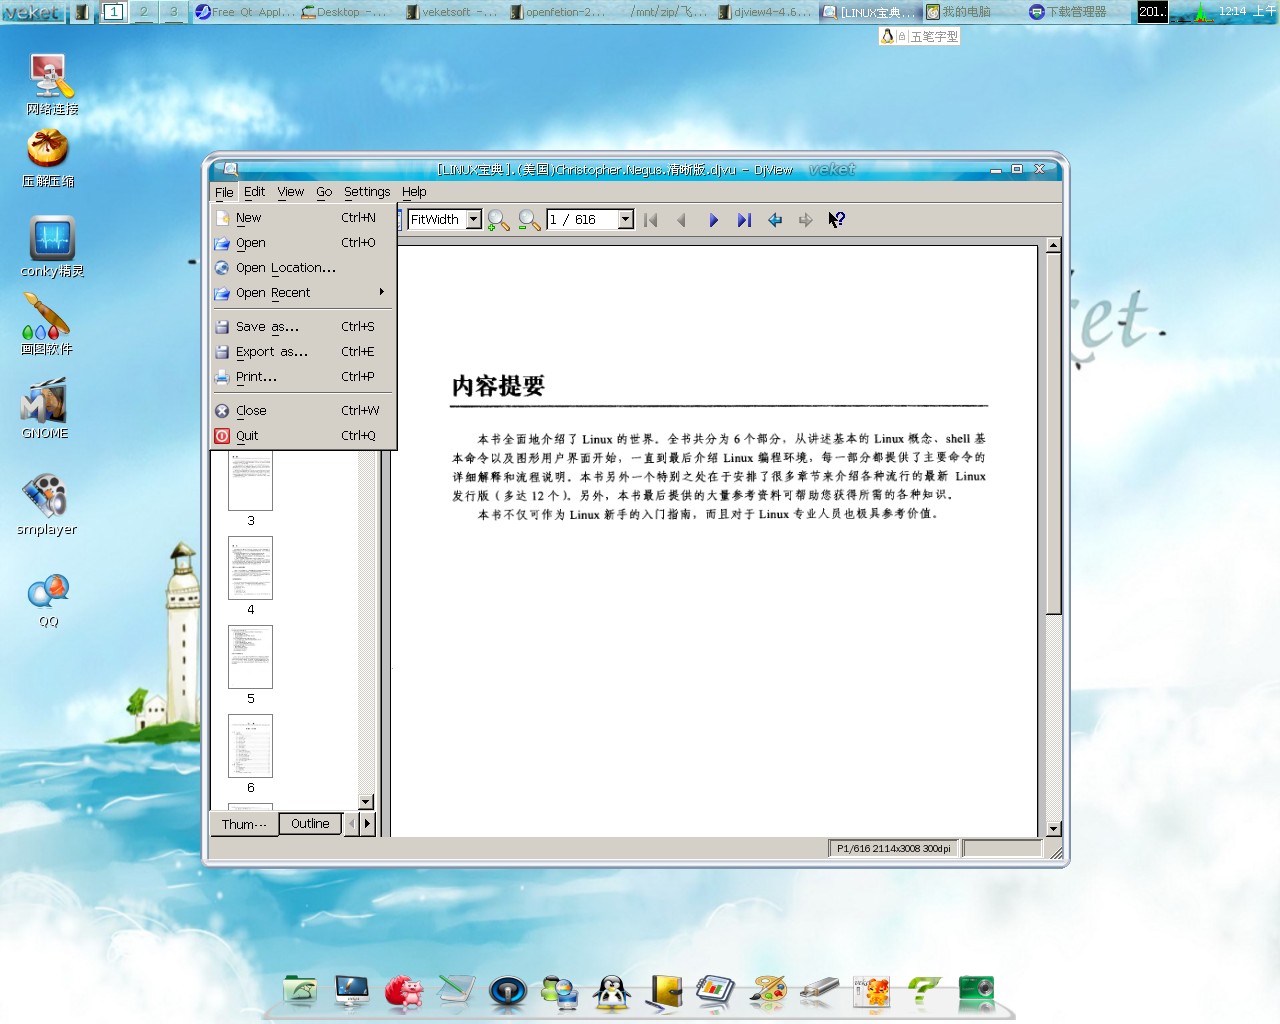This screenshot has width=1280, height=1024.
Task: Switch to workspace 3 in taskbar
Action: click(174, 12)
